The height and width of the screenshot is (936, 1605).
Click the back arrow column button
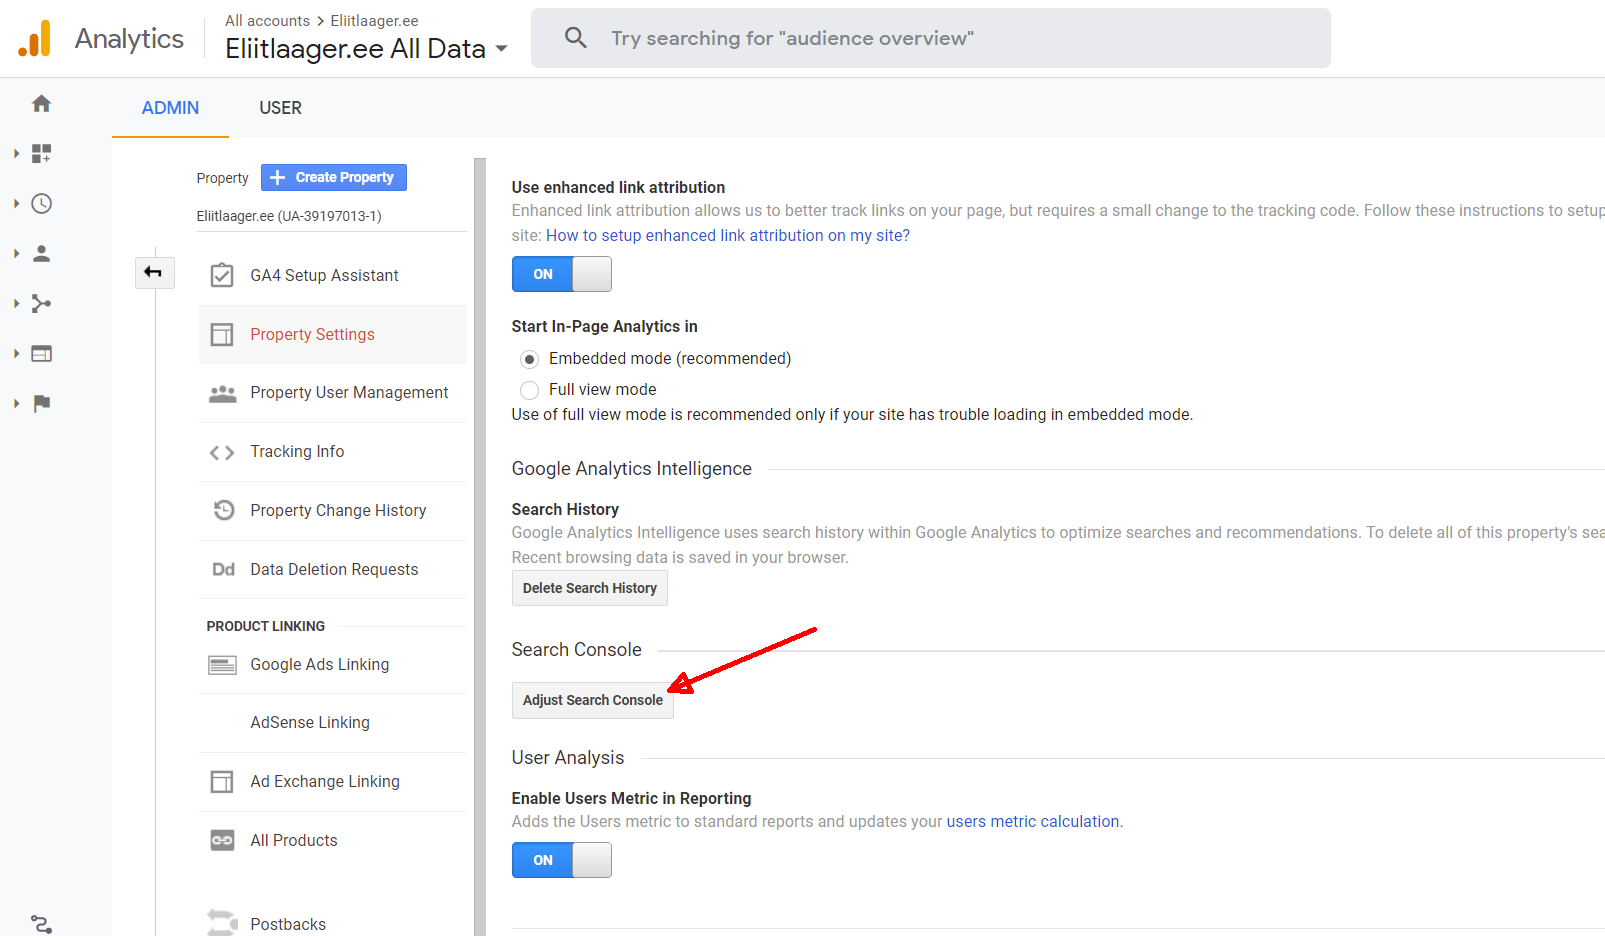click(x=154, y=273)
